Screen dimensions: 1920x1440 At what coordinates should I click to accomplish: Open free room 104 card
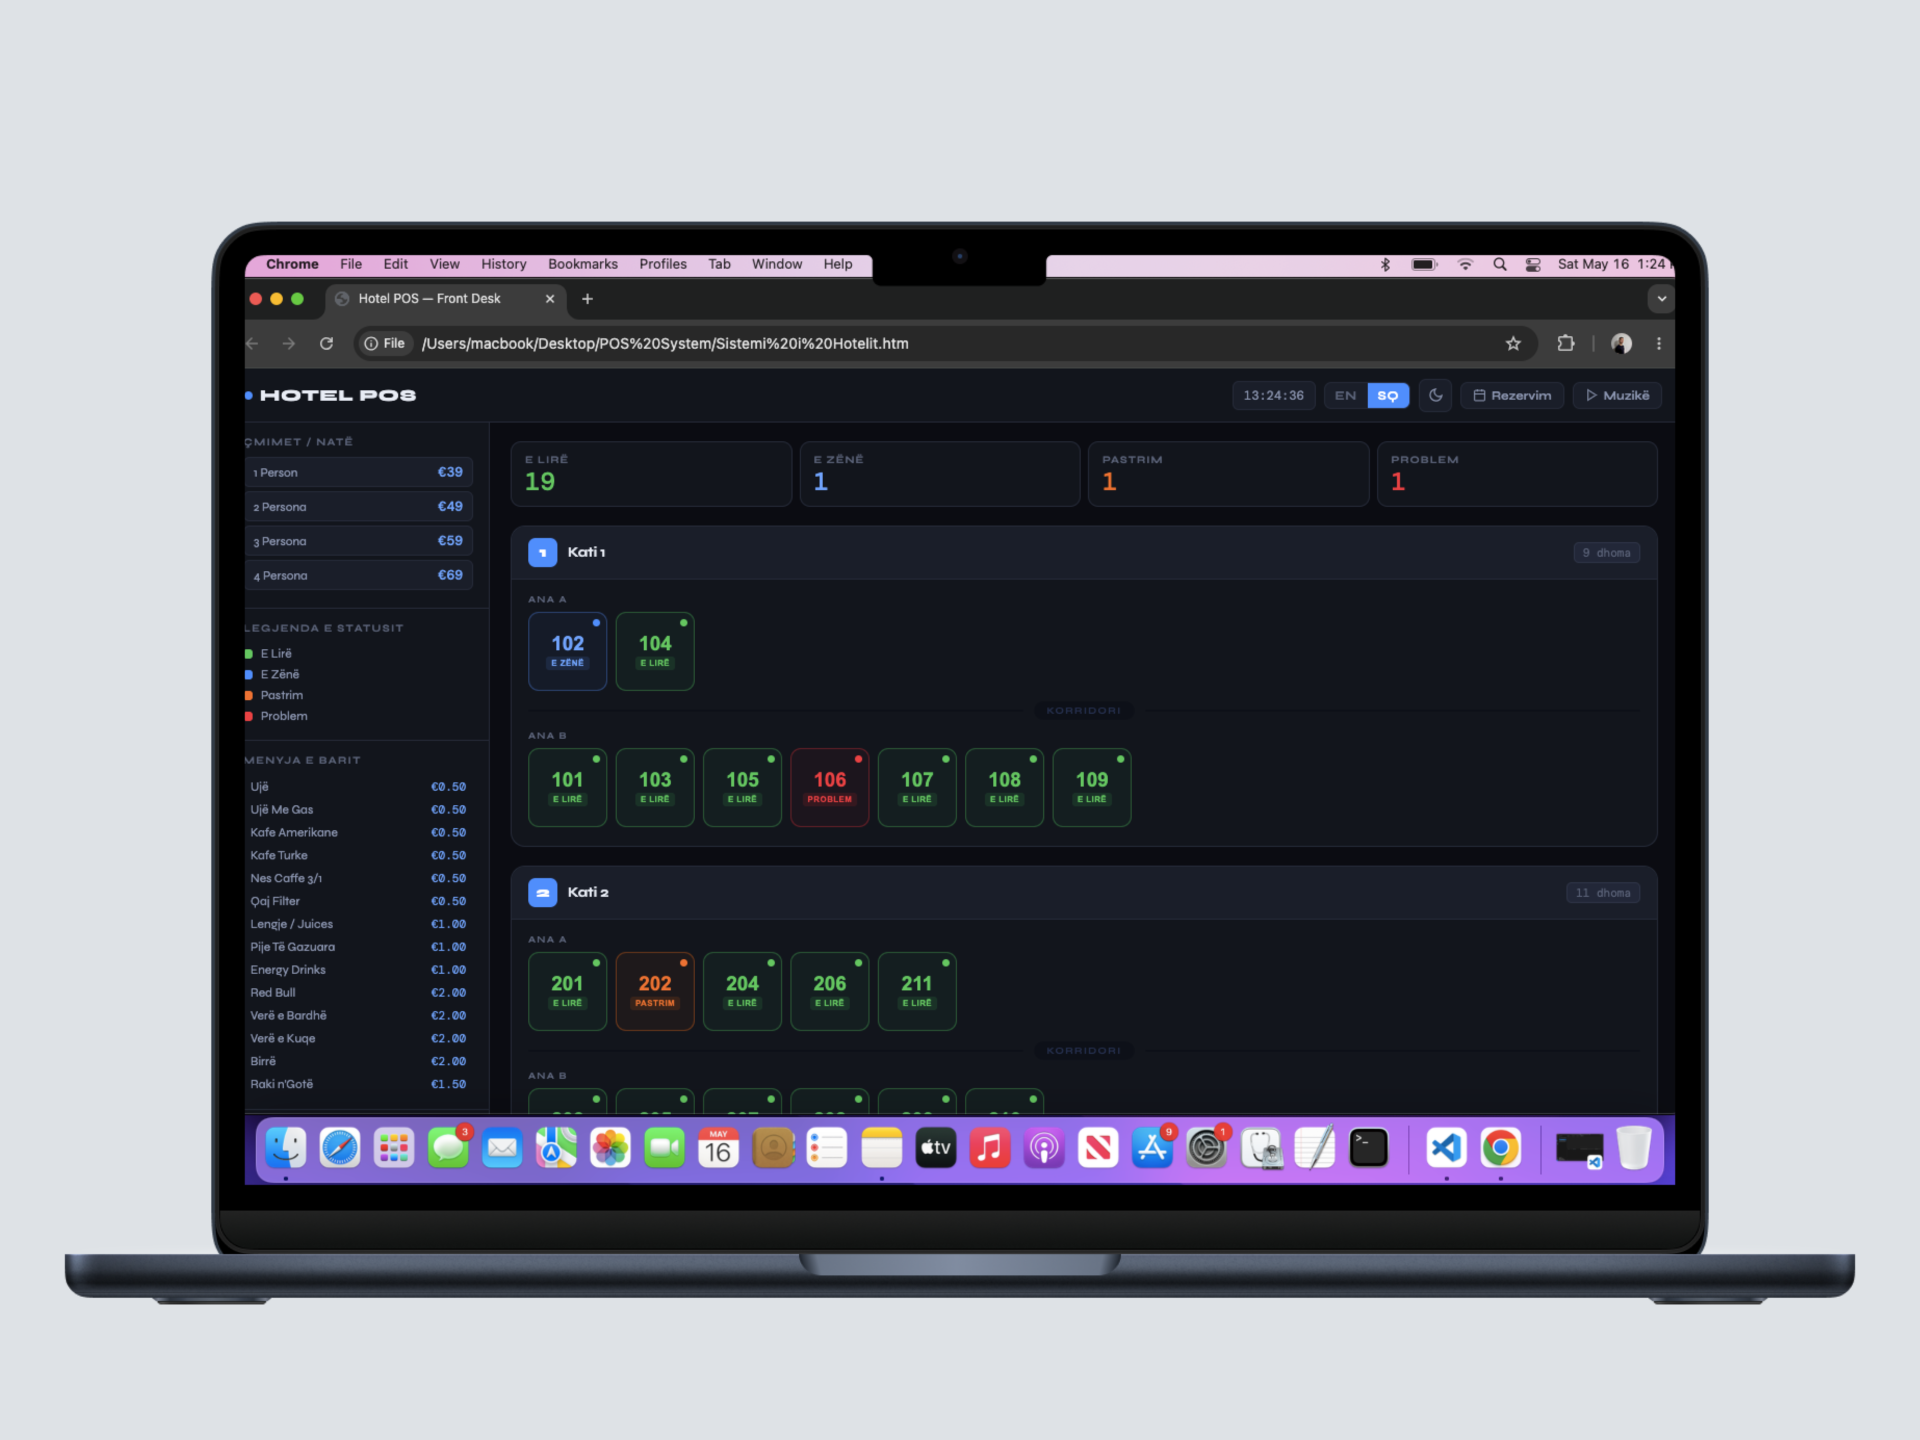[x=655, y=651]
